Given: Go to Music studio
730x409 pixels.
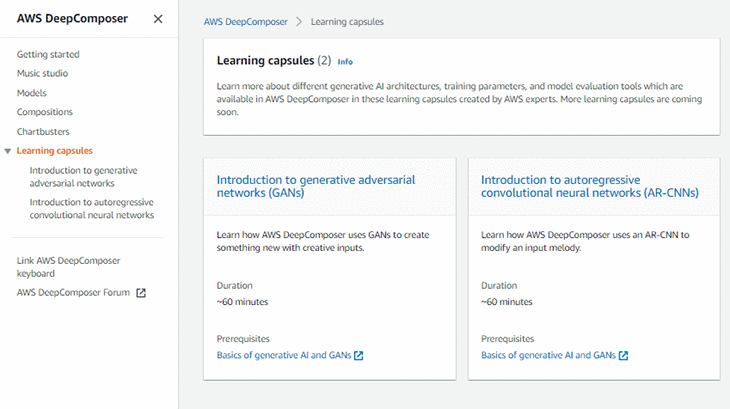Looking at the screenshot, I should pos(42,74).
